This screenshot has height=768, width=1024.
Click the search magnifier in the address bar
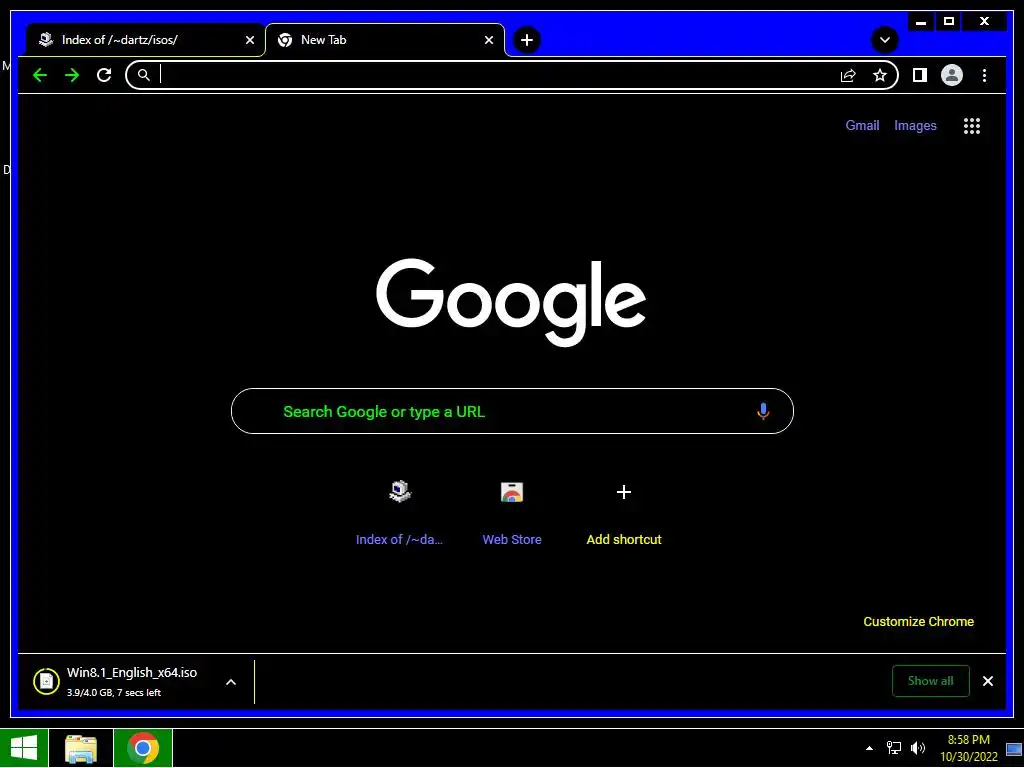(144, 75)
